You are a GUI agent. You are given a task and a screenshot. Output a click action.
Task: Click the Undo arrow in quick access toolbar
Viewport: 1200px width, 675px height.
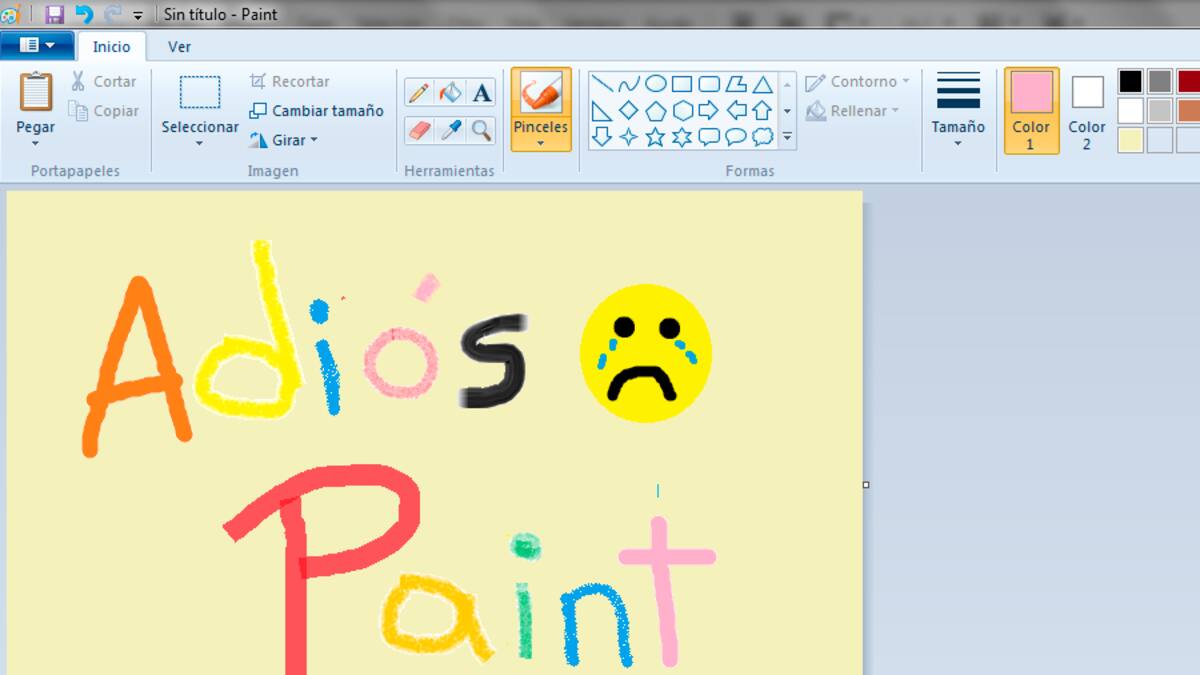pyautogui.click(x=84, y=14)
